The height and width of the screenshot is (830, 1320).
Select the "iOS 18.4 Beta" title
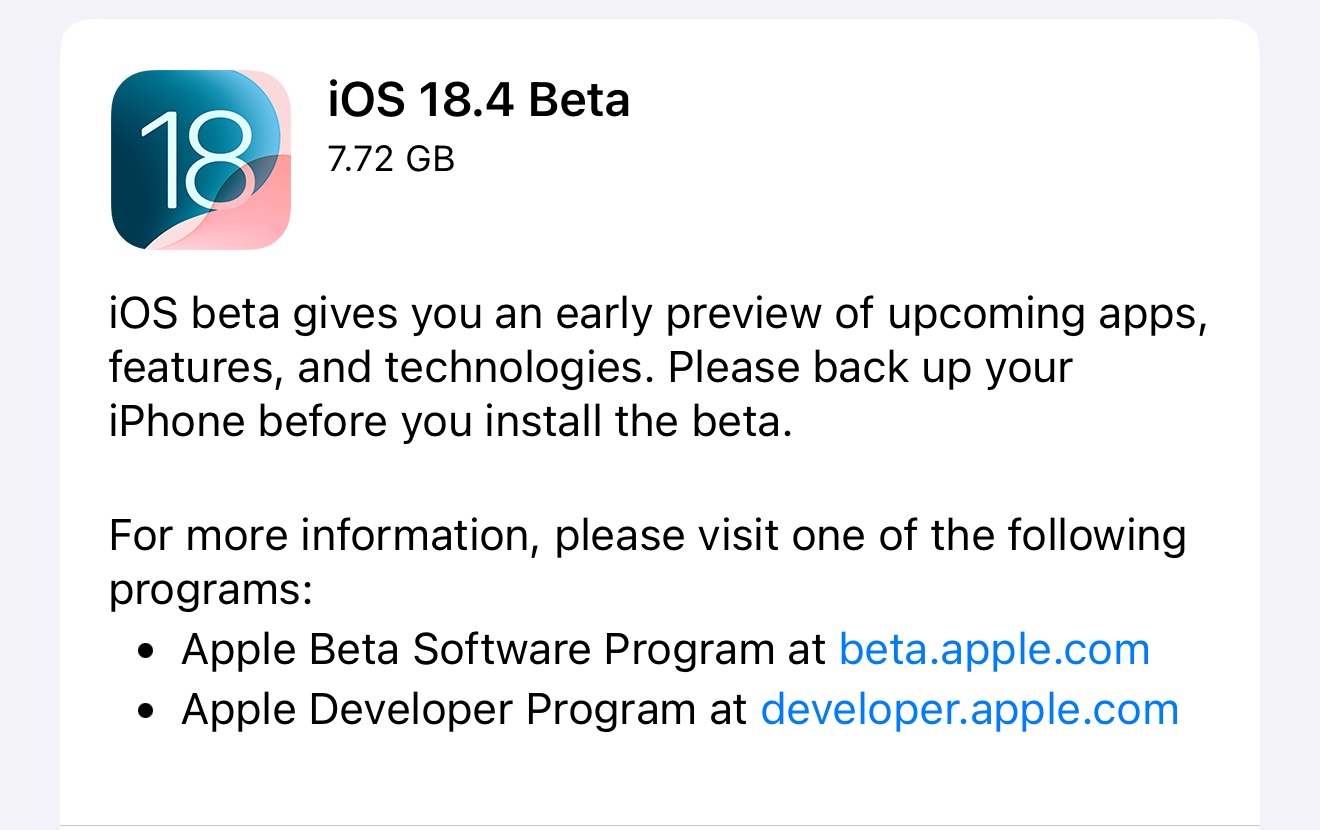479,100
